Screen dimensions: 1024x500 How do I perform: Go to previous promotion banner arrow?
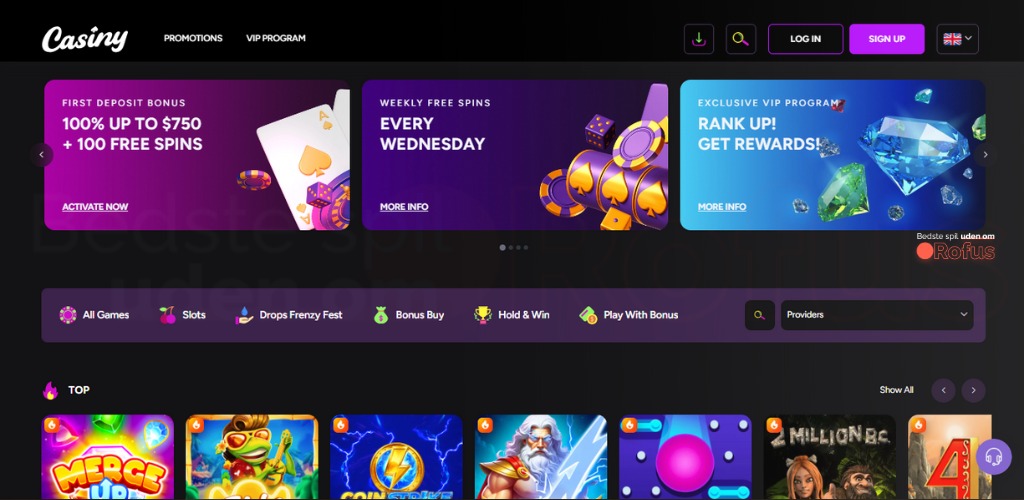coord(42,155)
